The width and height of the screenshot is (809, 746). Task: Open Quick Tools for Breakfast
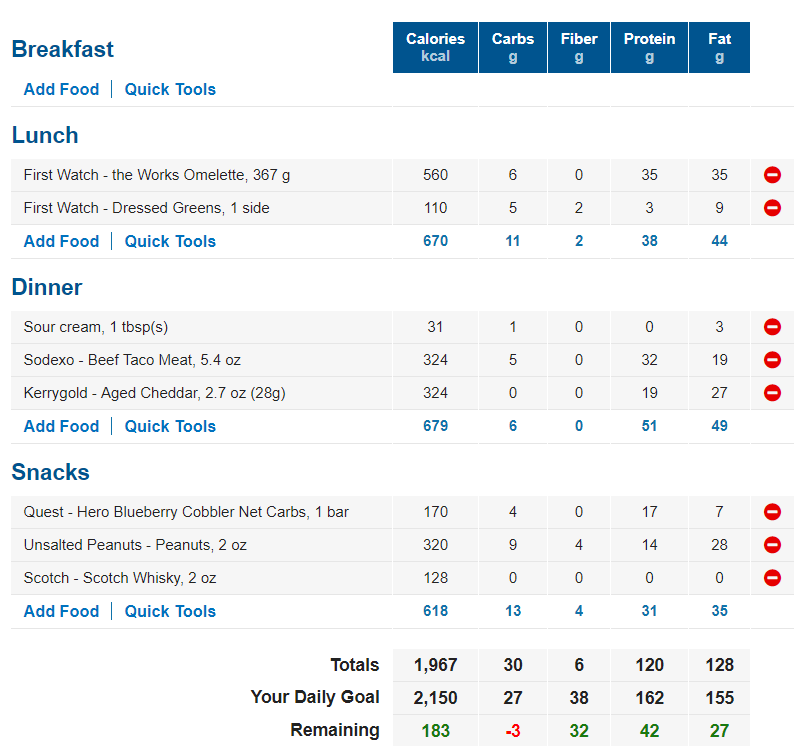point(170,89)
